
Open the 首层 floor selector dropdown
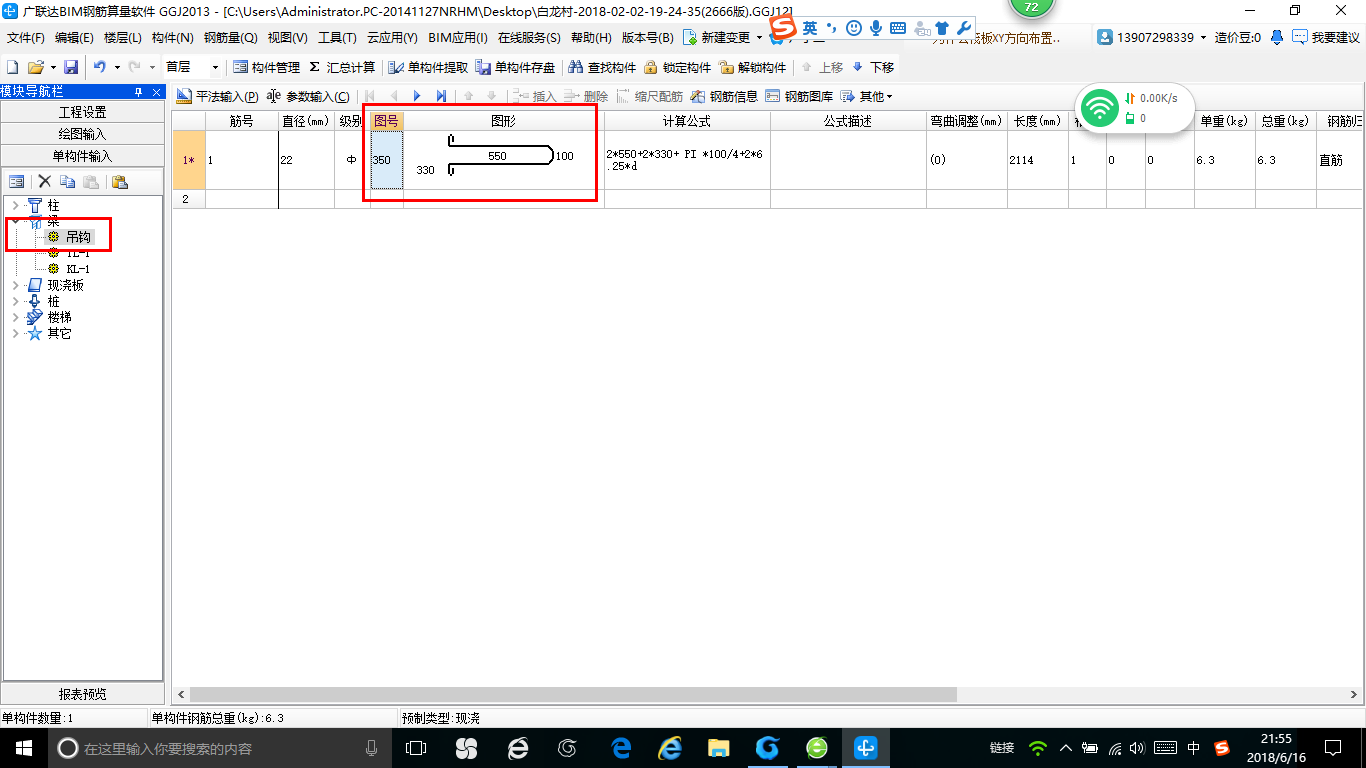[216, 67]
